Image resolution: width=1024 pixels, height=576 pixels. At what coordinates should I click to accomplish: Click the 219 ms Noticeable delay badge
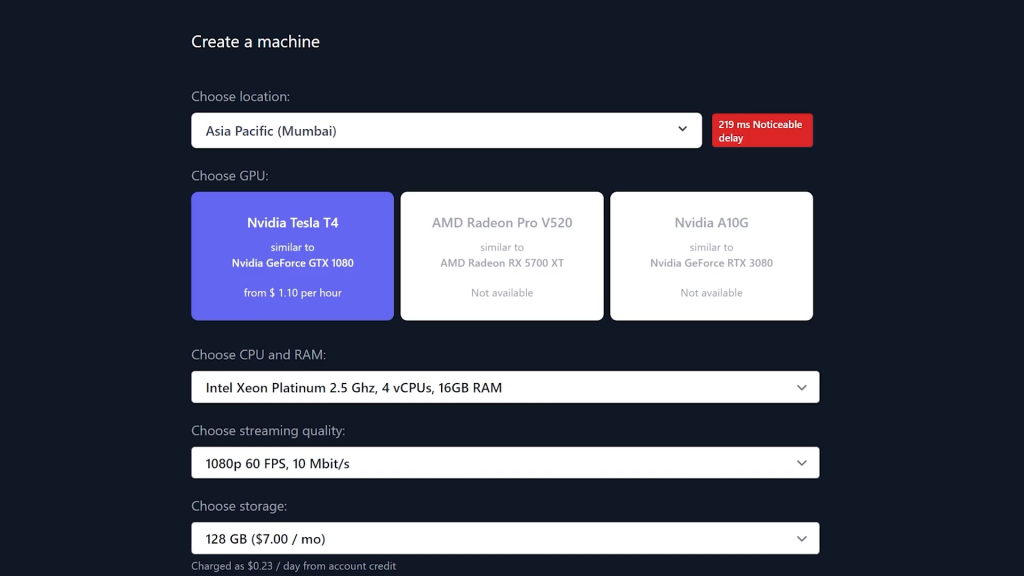coord(762,131)
